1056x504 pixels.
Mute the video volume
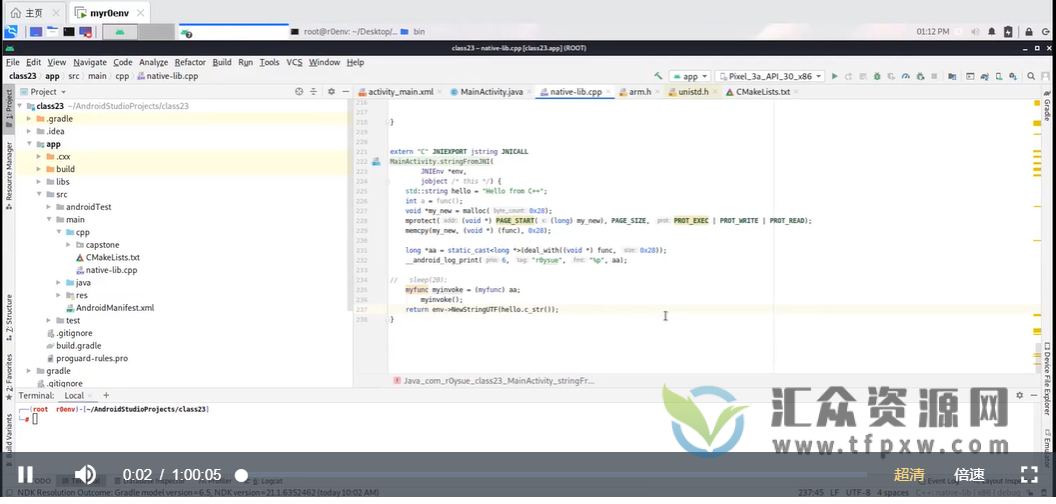tap(85, 475)
